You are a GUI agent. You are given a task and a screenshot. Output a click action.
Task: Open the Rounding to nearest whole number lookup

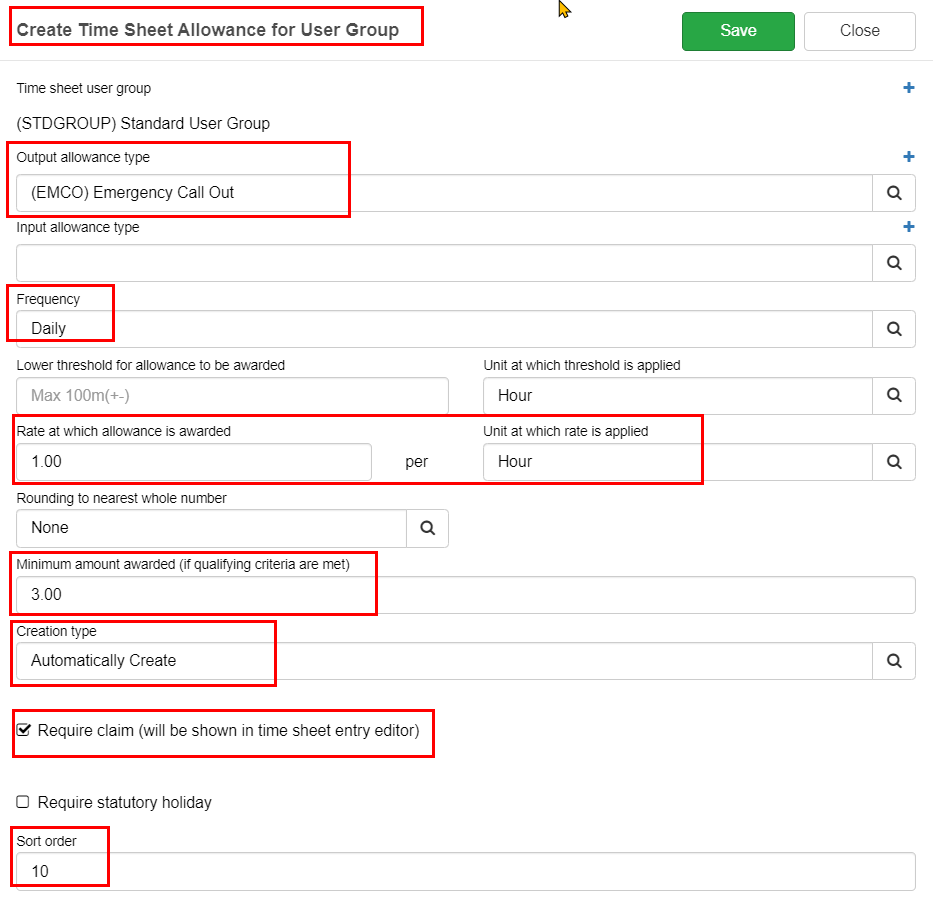click(427, 528)
